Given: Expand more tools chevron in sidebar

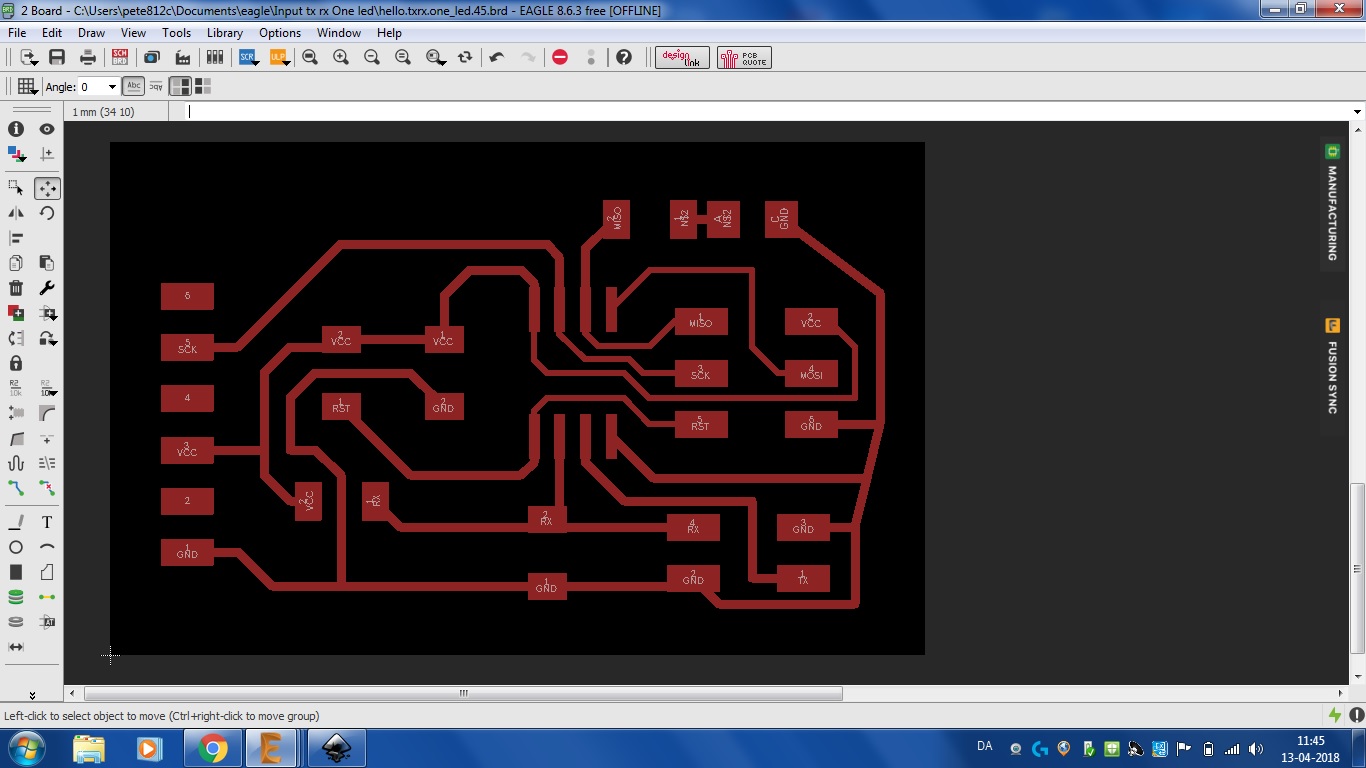Looking at the screenshot, I should pos(32,695).
